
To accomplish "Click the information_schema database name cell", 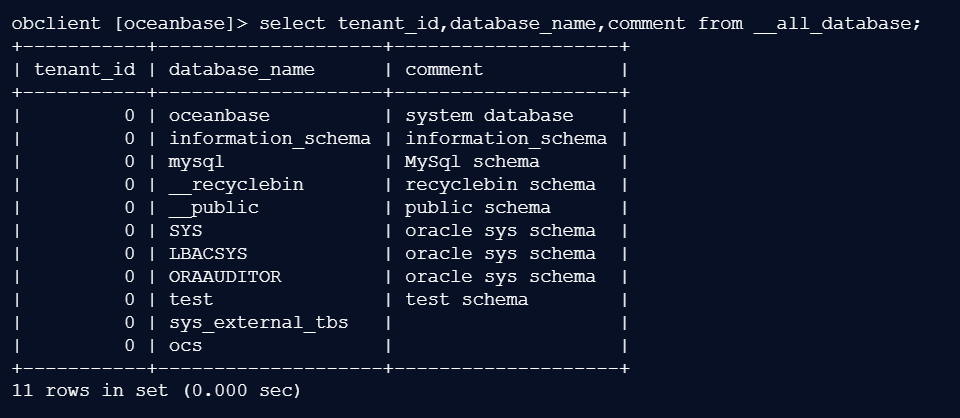I will point(269,138).
